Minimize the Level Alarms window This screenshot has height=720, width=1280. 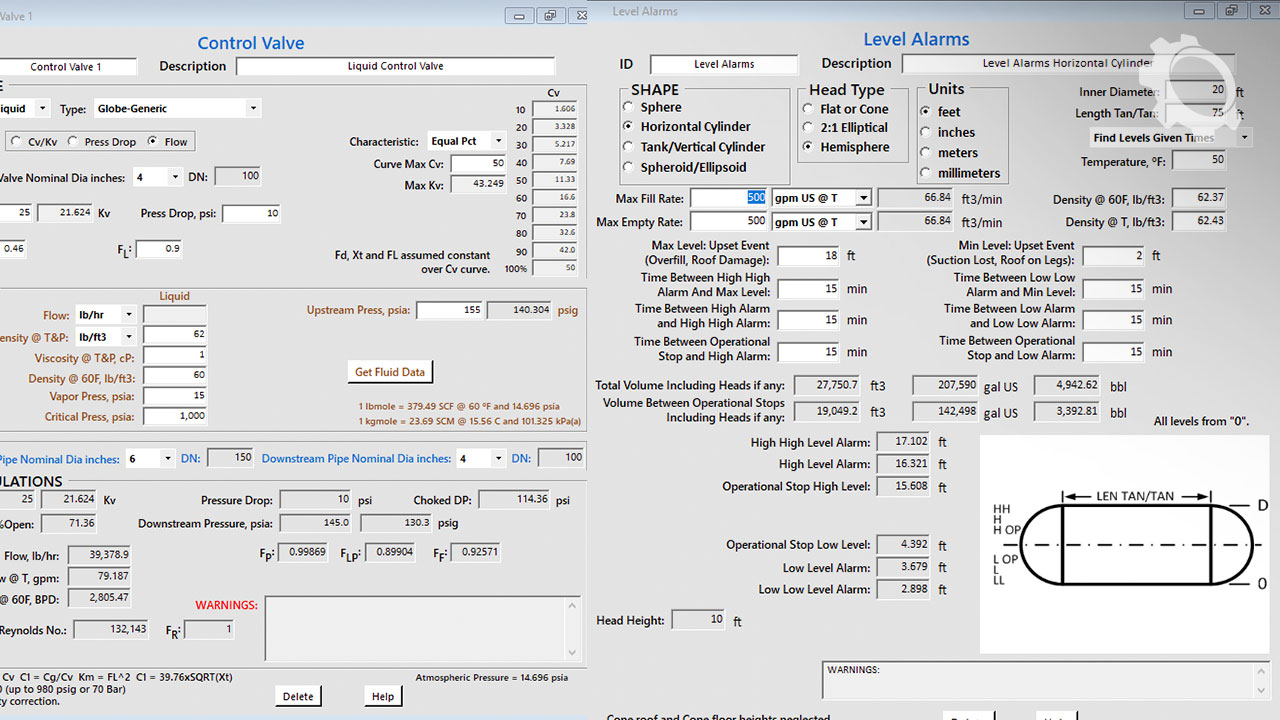[1200, 11]
